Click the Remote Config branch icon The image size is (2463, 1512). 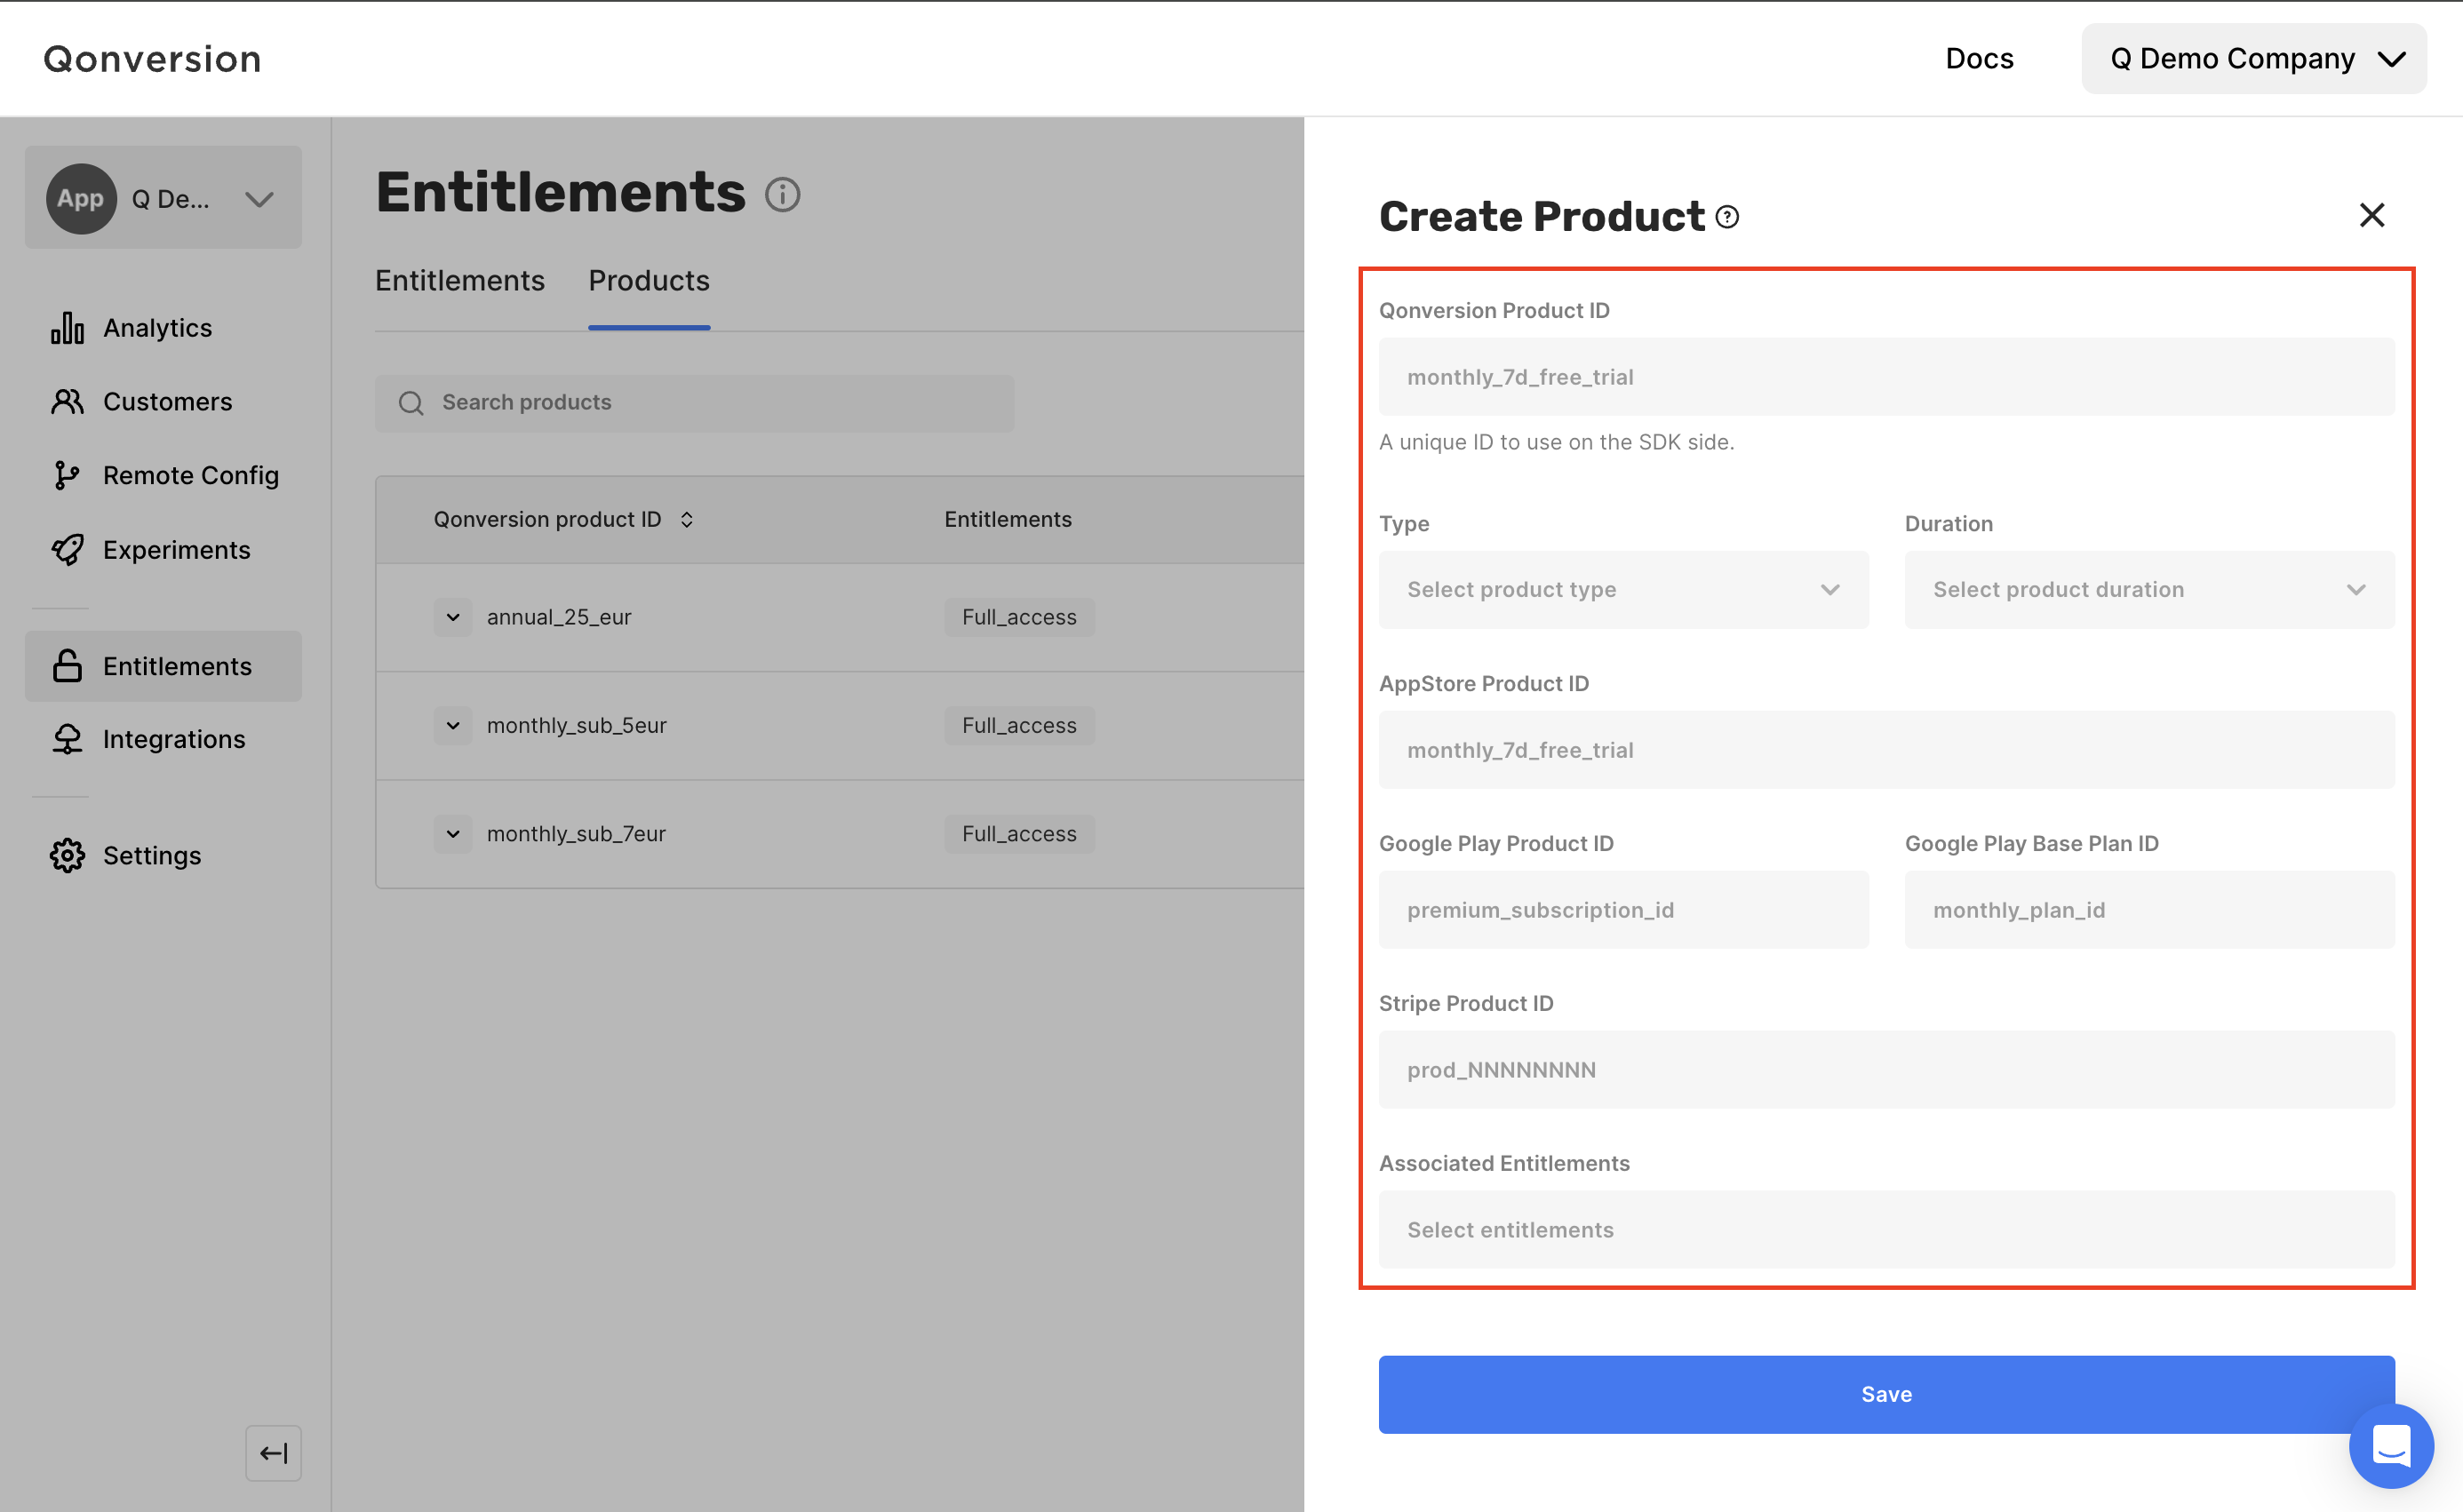click(67, 476)
